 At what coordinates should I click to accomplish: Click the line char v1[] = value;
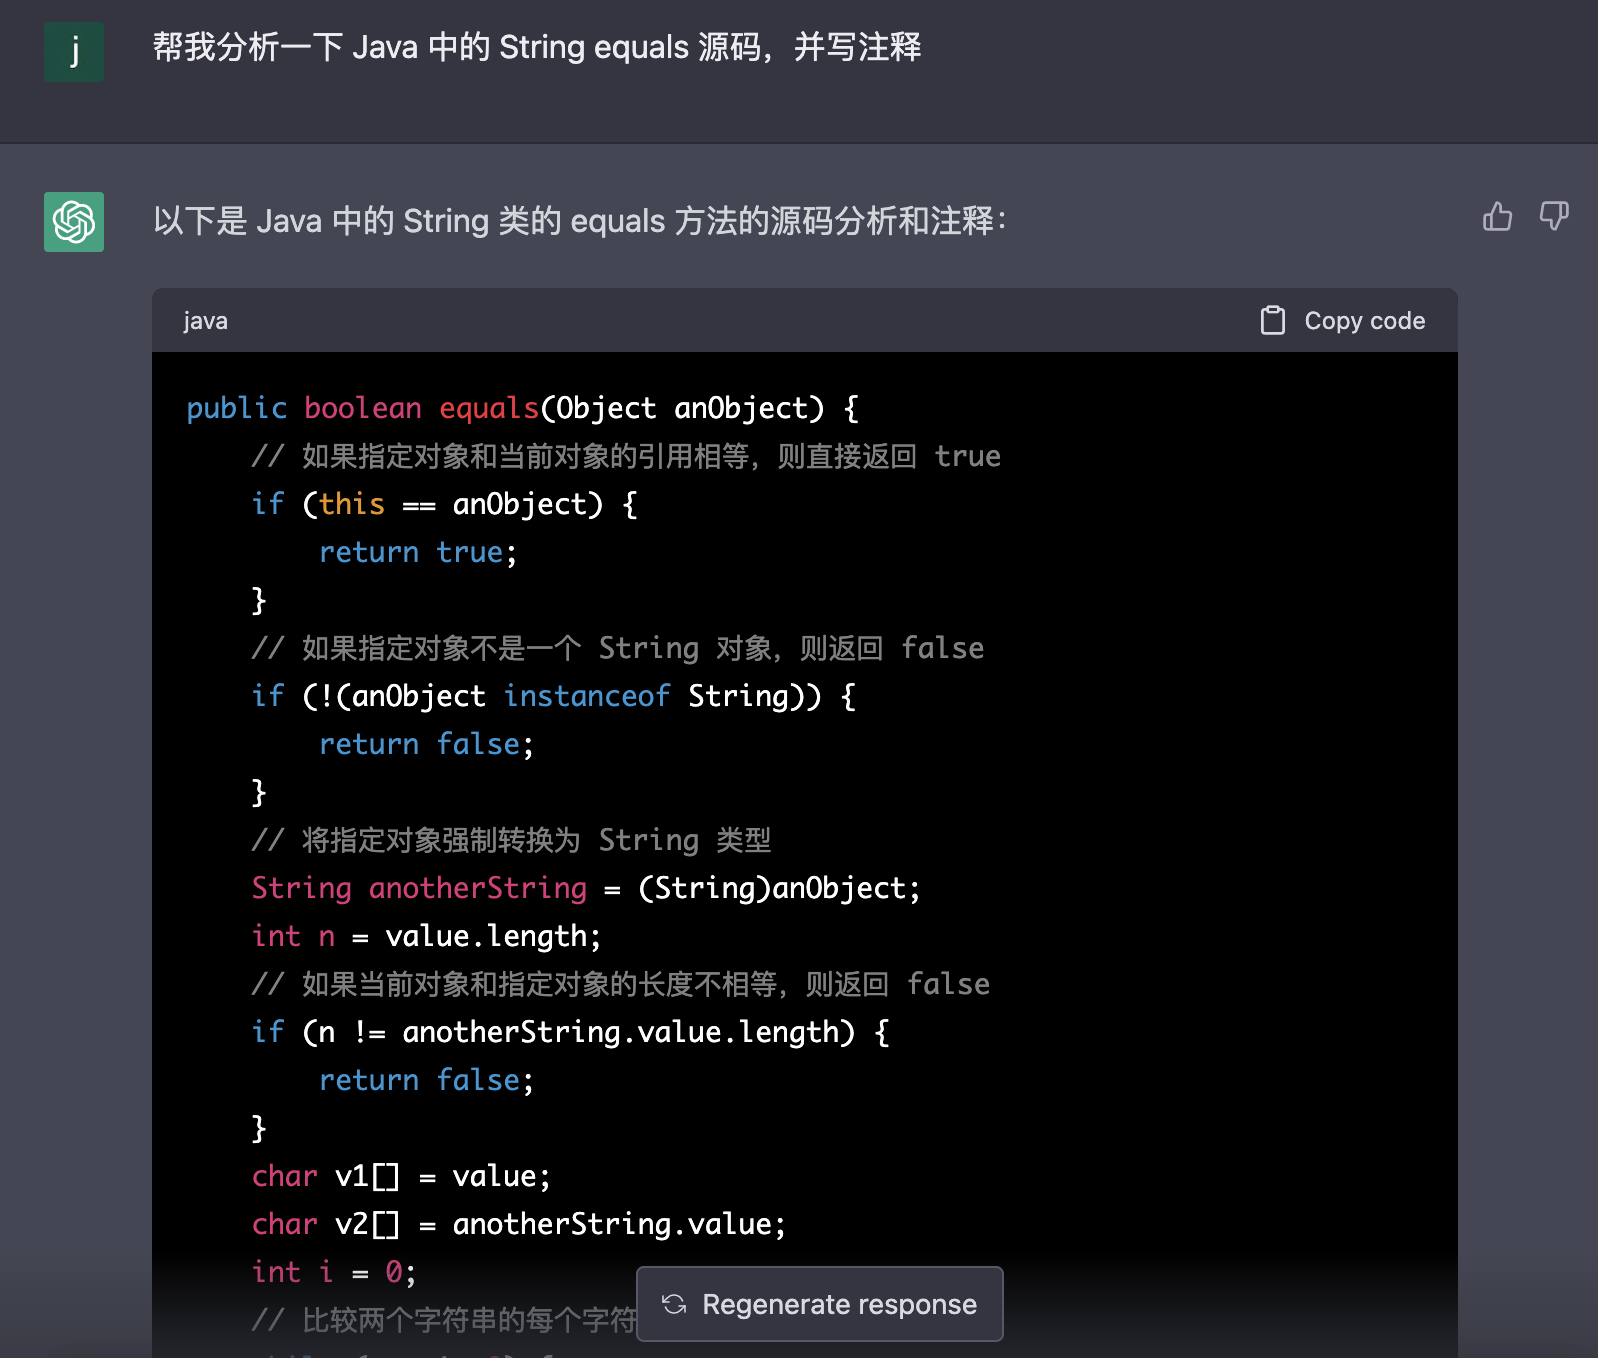402,1176
